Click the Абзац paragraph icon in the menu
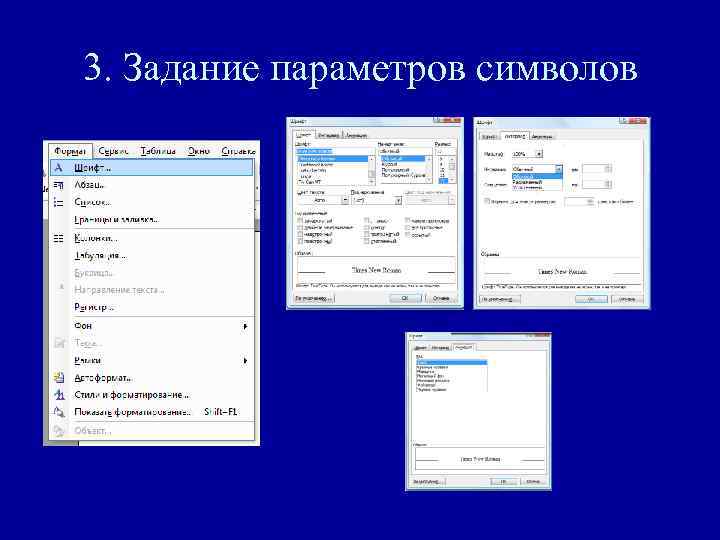720x540 pixels. tap(58, 185)
